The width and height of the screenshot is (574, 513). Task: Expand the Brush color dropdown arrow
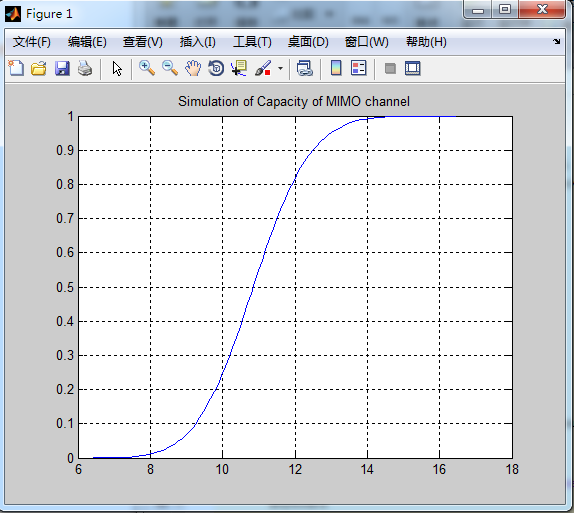point(280,68)
